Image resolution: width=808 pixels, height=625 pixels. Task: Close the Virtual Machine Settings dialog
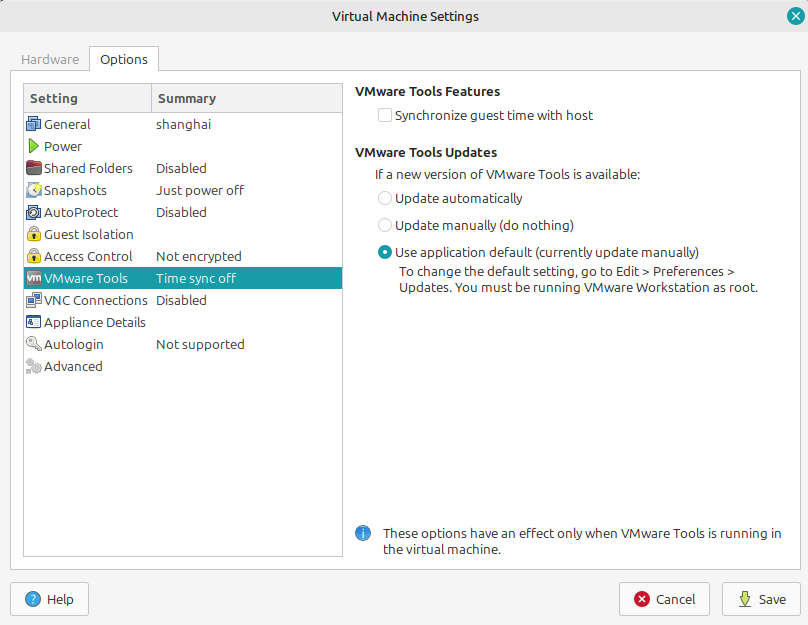click(x=796, y=16)
